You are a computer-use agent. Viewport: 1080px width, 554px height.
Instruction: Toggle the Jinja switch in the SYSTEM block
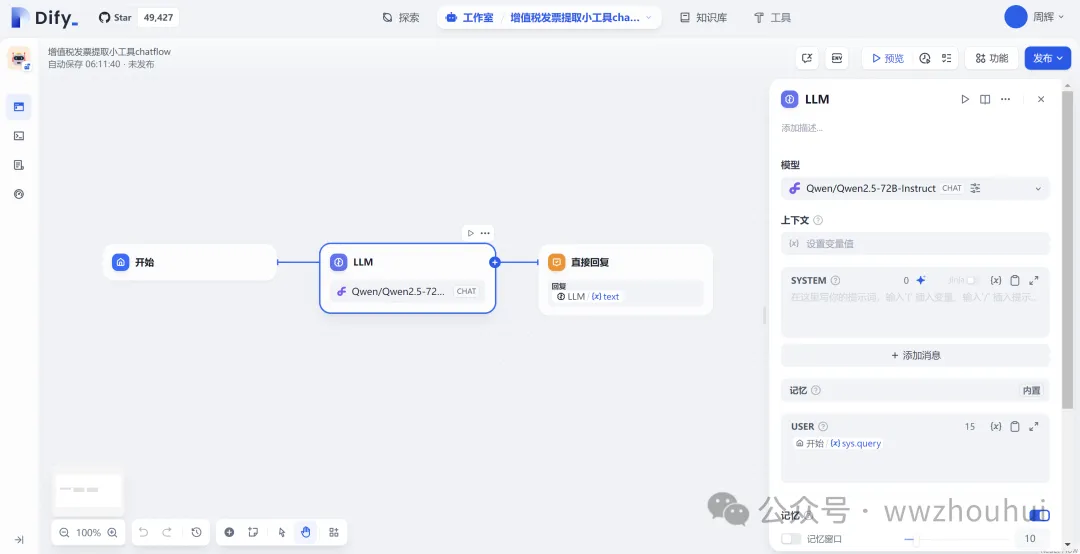[x=972, y=280]
